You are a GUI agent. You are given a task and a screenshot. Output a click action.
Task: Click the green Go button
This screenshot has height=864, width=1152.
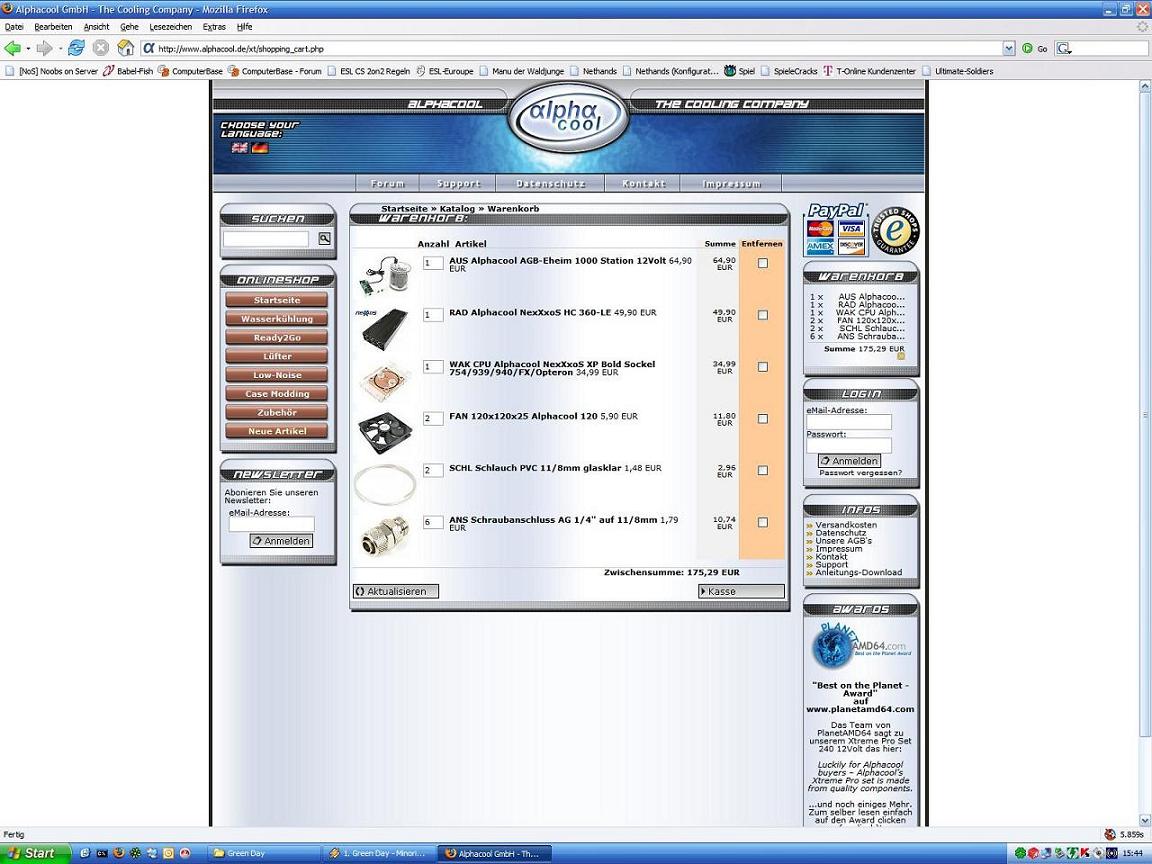[1034, 48]
